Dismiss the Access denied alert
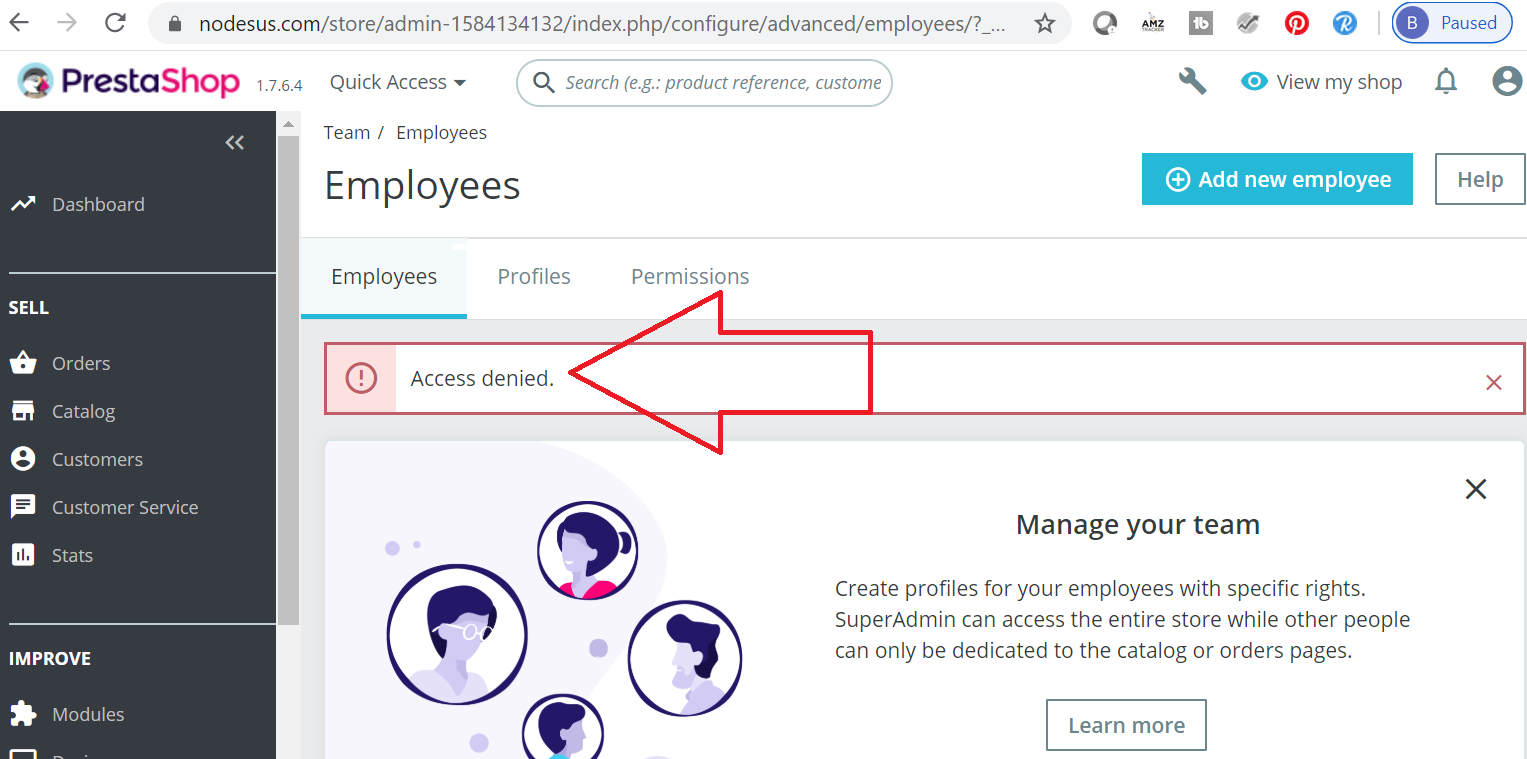 point(1493,382)
